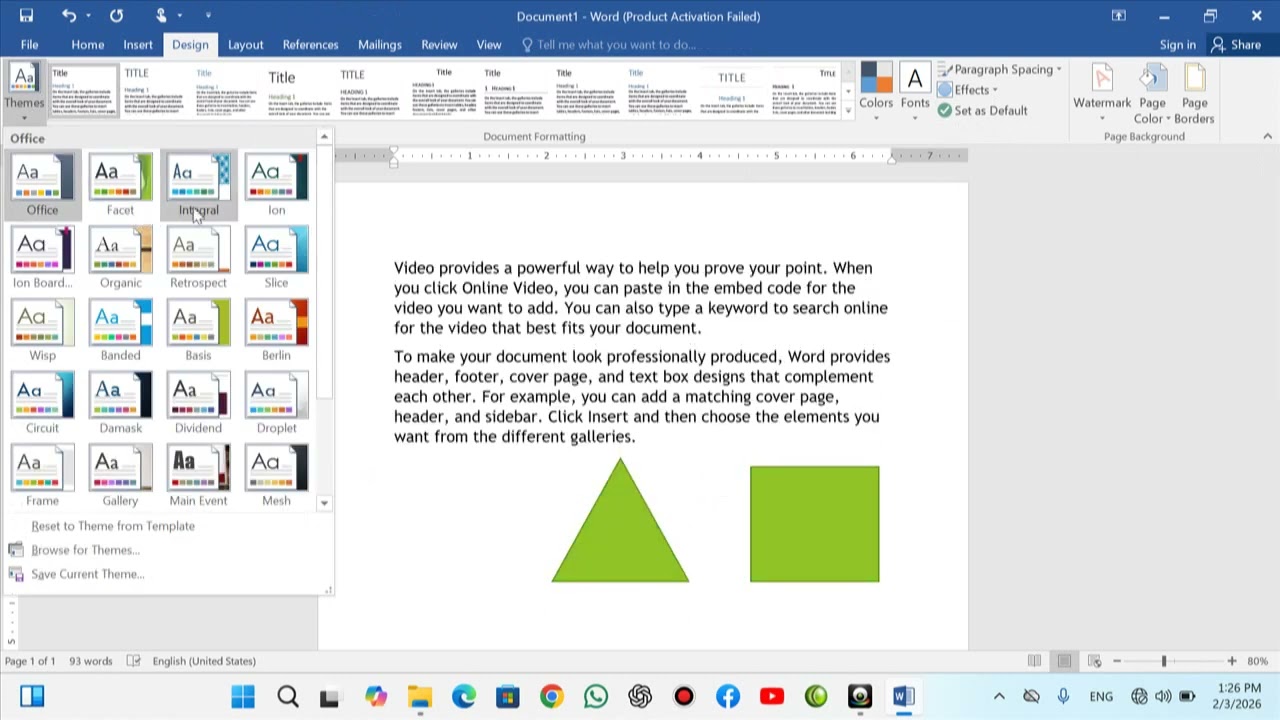Apply the Retrospect theme

pyautogui.click(x=198, y=258)
